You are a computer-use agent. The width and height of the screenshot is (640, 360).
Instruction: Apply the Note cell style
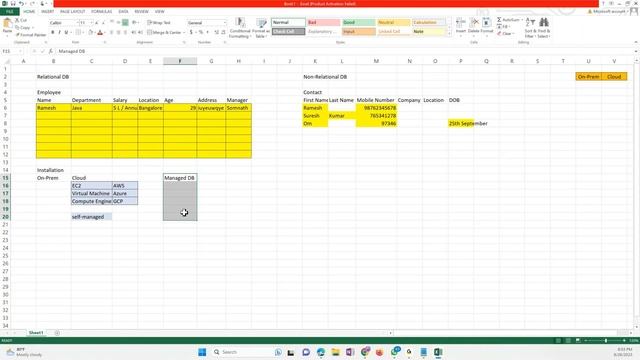[x=429, y=31]
